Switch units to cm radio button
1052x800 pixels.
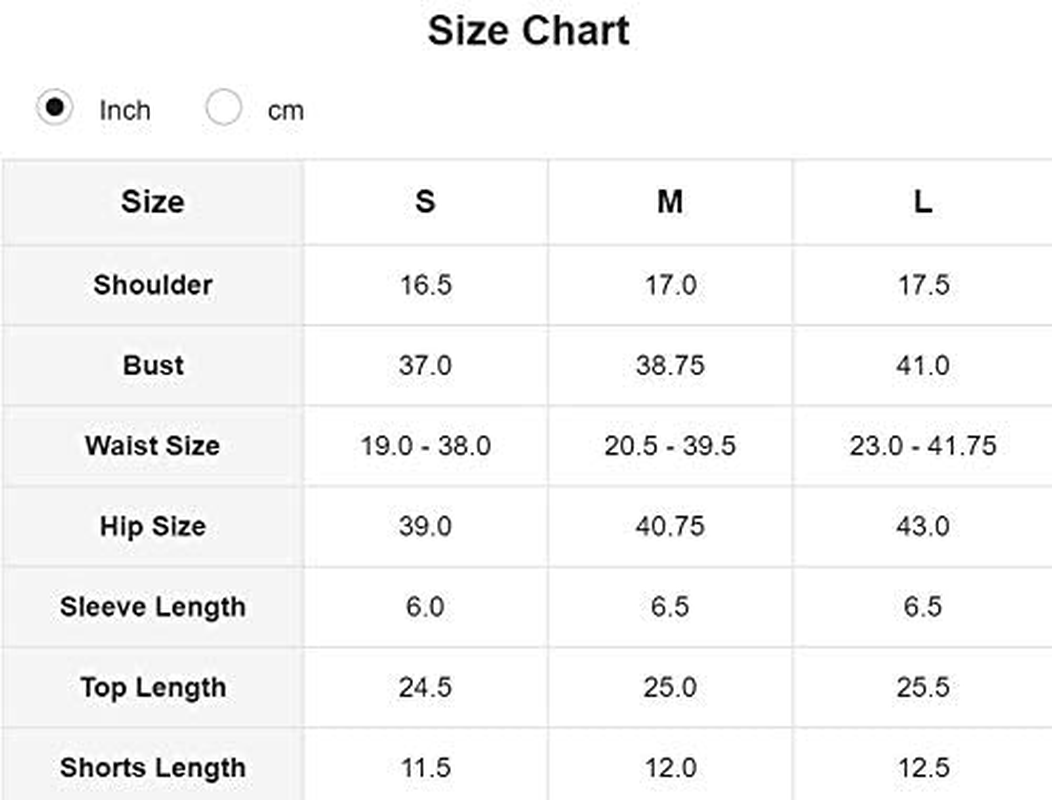click(x=223, y=107)
